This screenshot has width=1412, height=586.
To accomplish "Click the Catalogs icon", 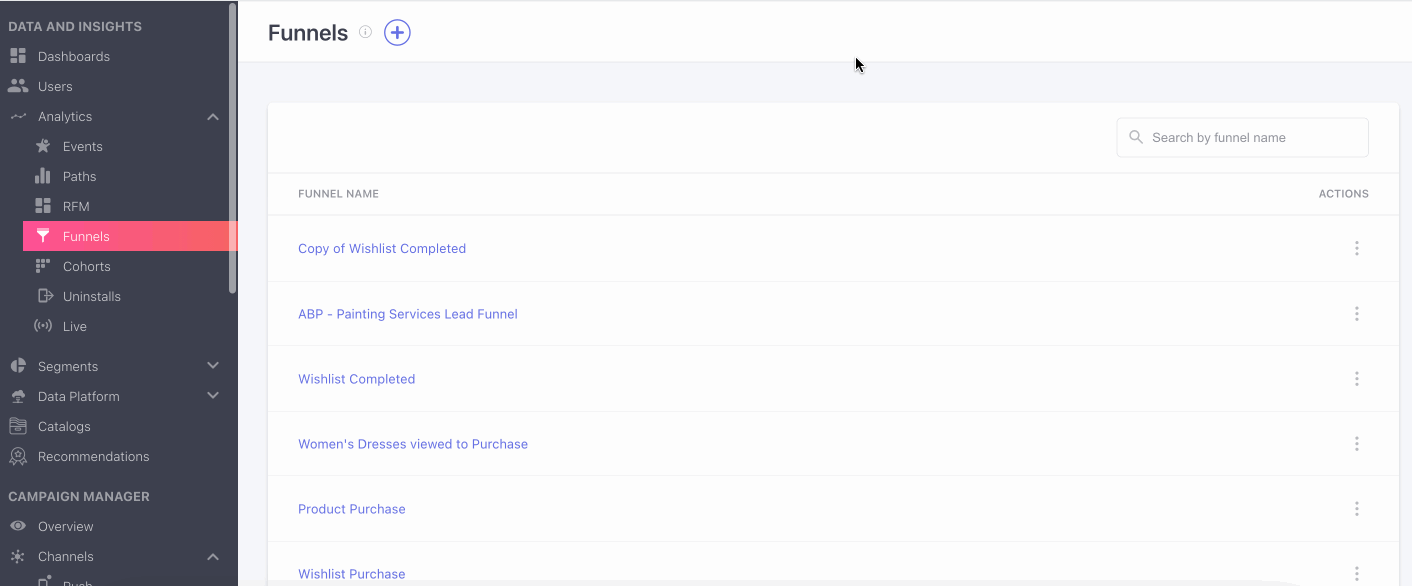I will (x=17, y=426).
